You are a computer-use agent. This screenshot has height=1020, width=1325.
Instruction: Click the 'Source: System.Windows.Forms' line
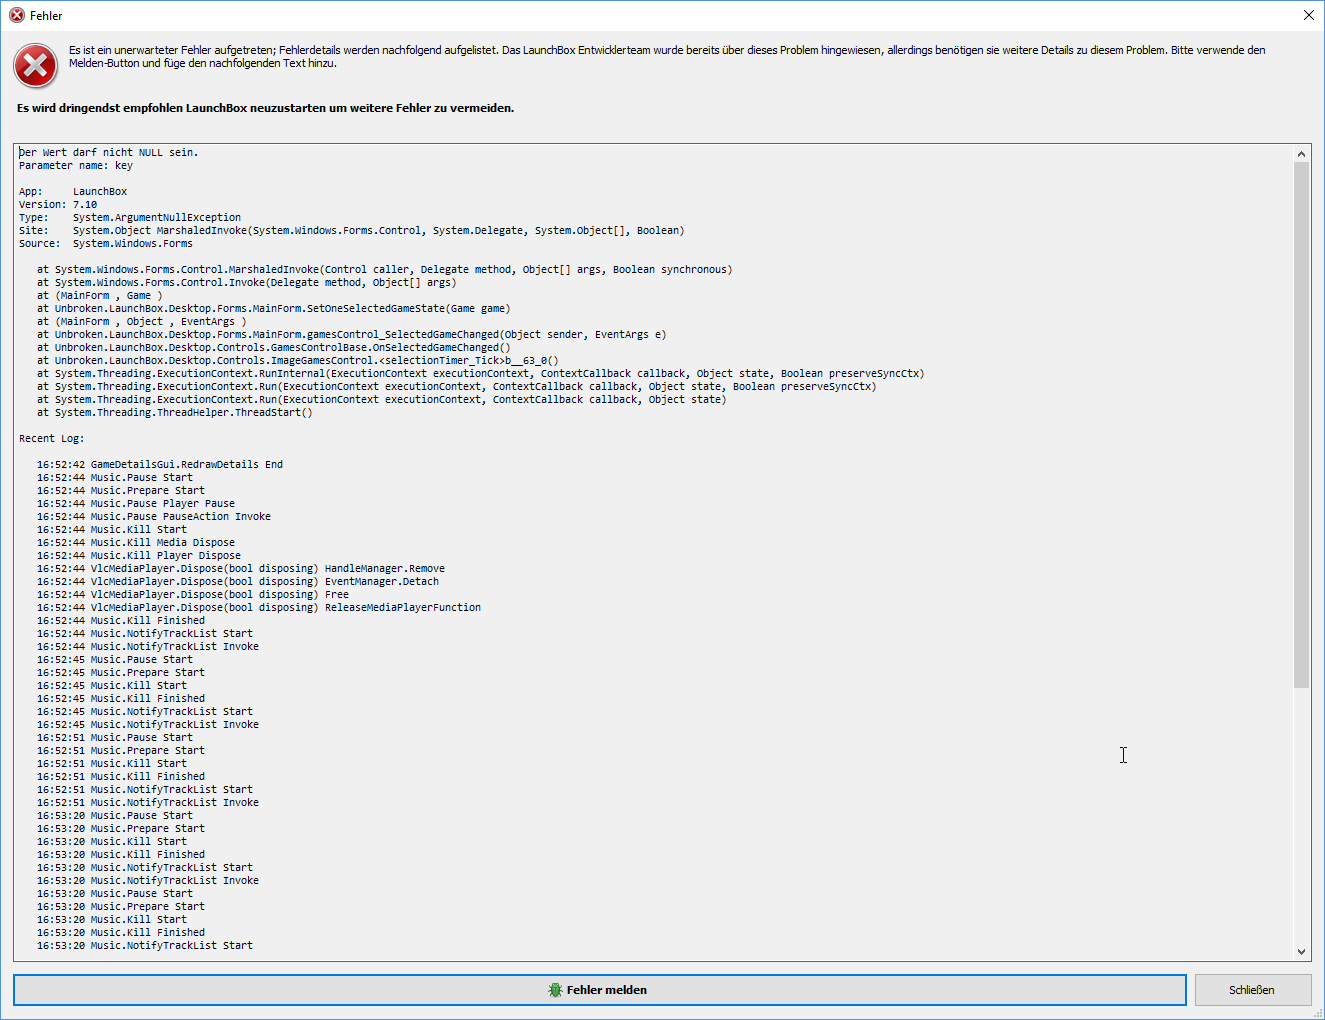[106, 244]
